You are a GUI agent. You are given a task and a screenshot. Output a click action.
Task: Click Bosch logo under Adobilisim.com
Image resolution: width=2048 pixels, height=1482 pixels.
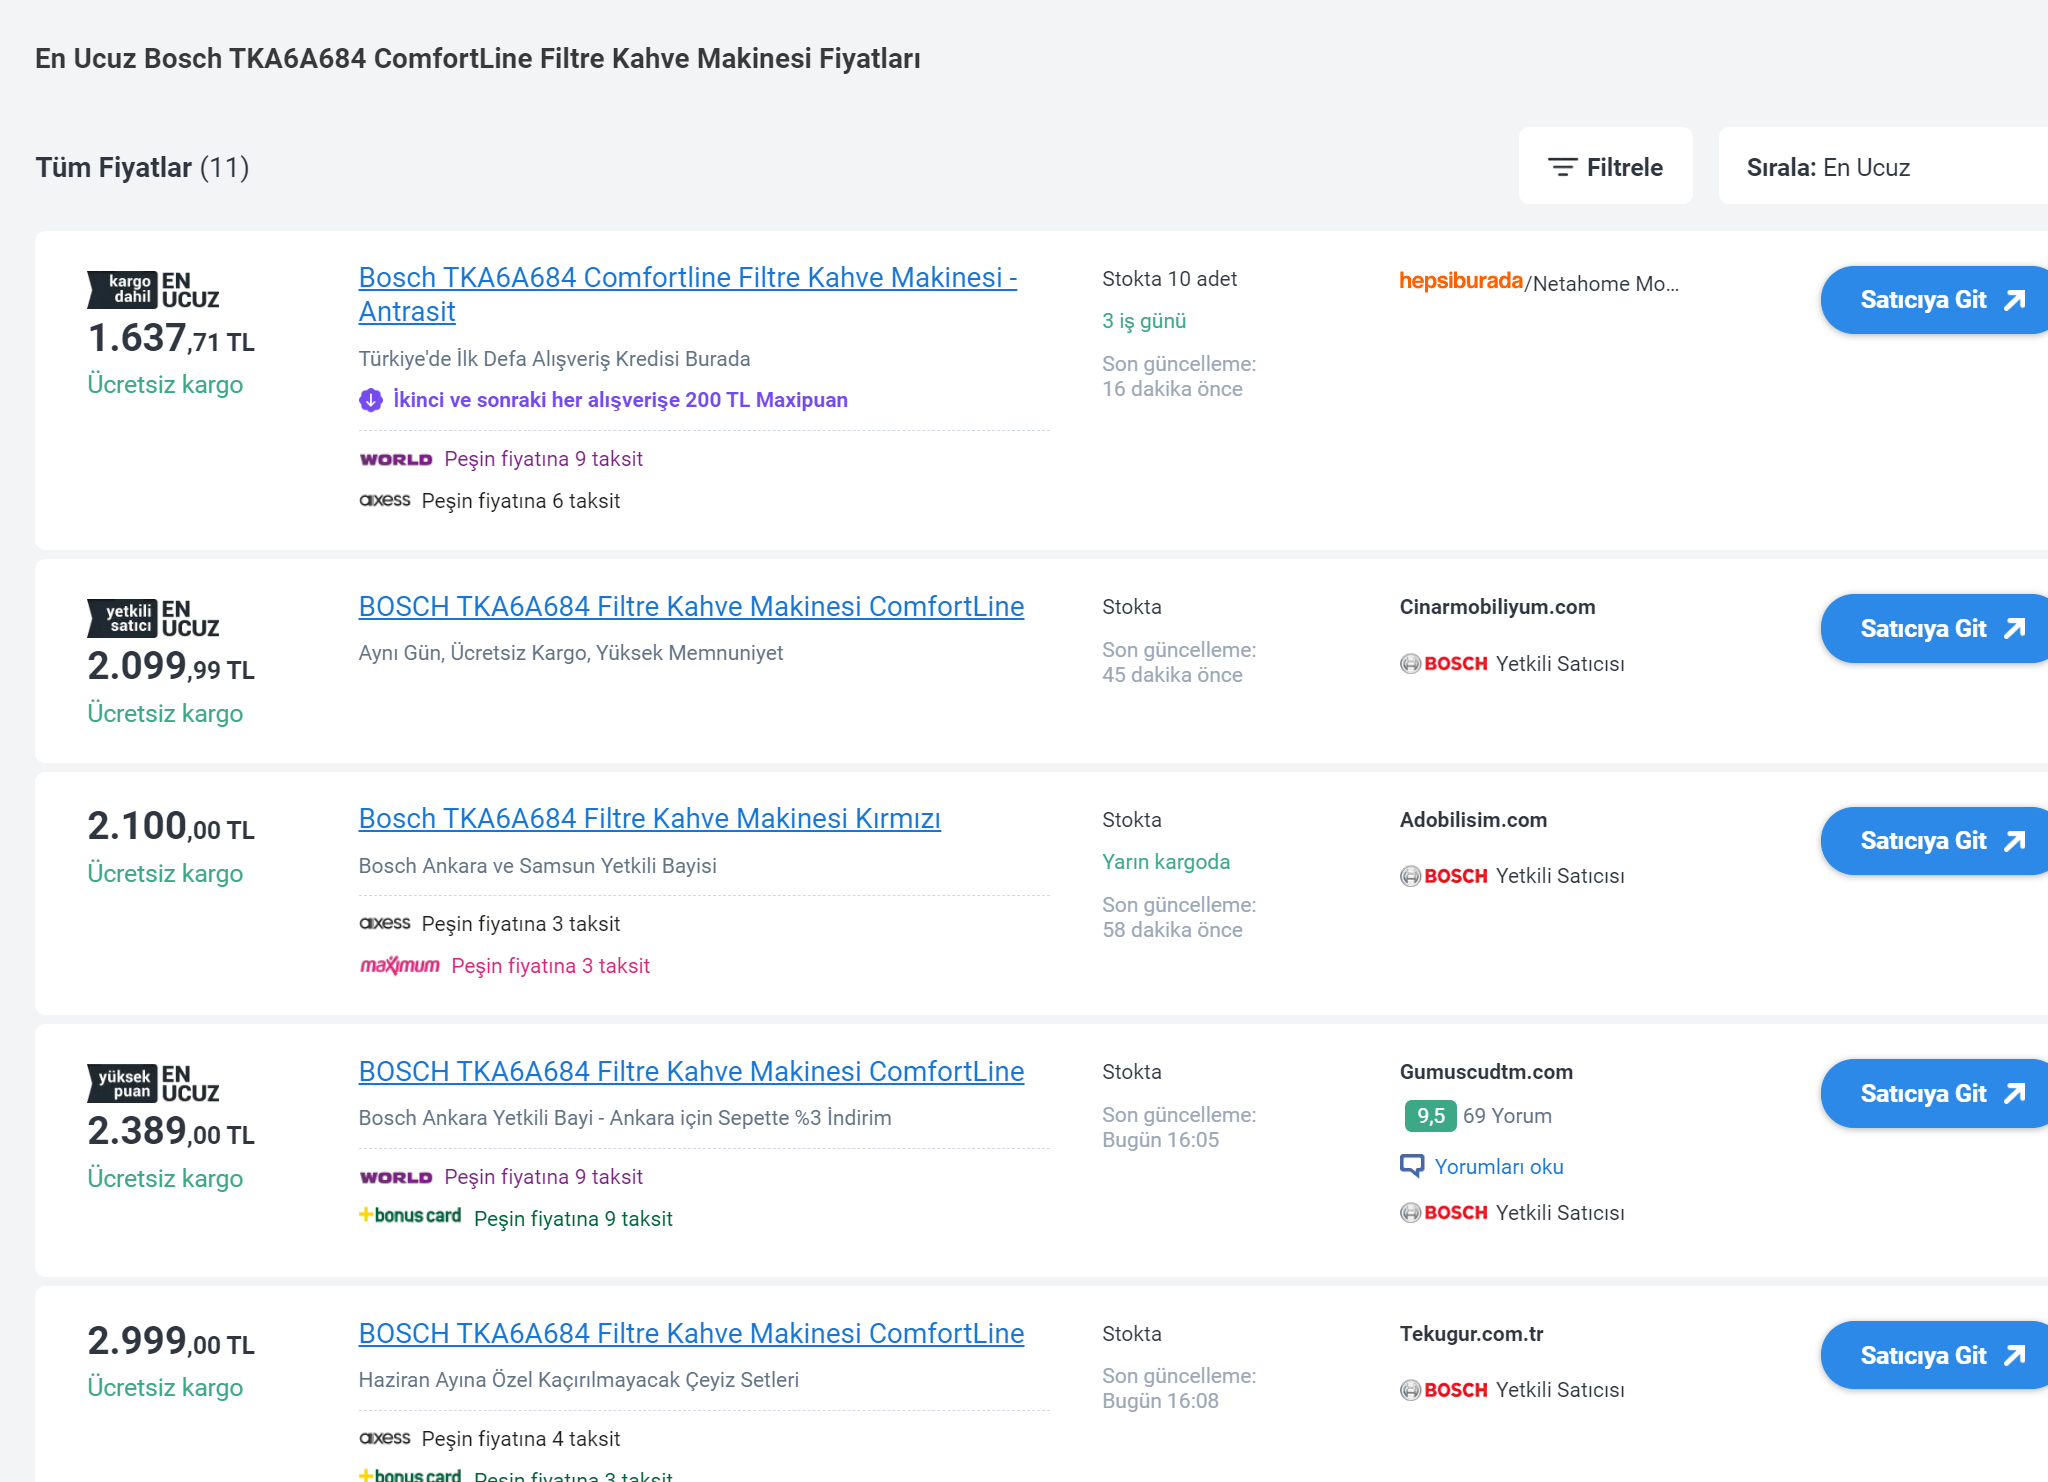click(x=1444, y=876)
